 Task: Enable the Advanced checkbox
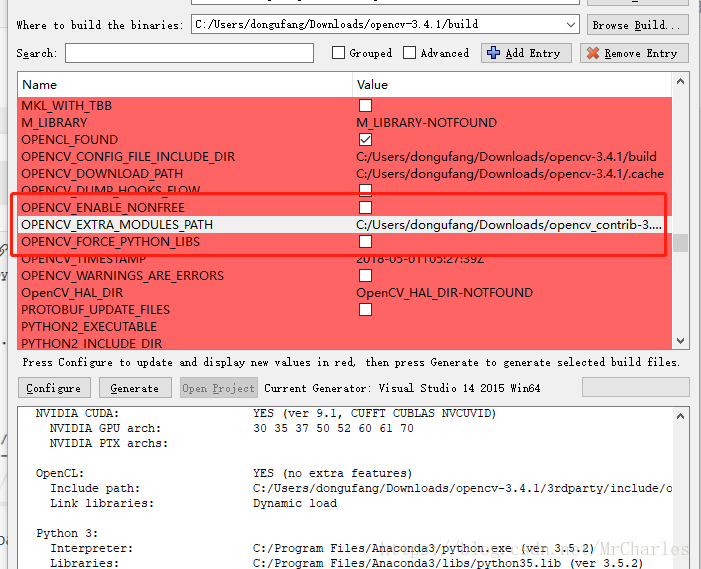point(409,53)
